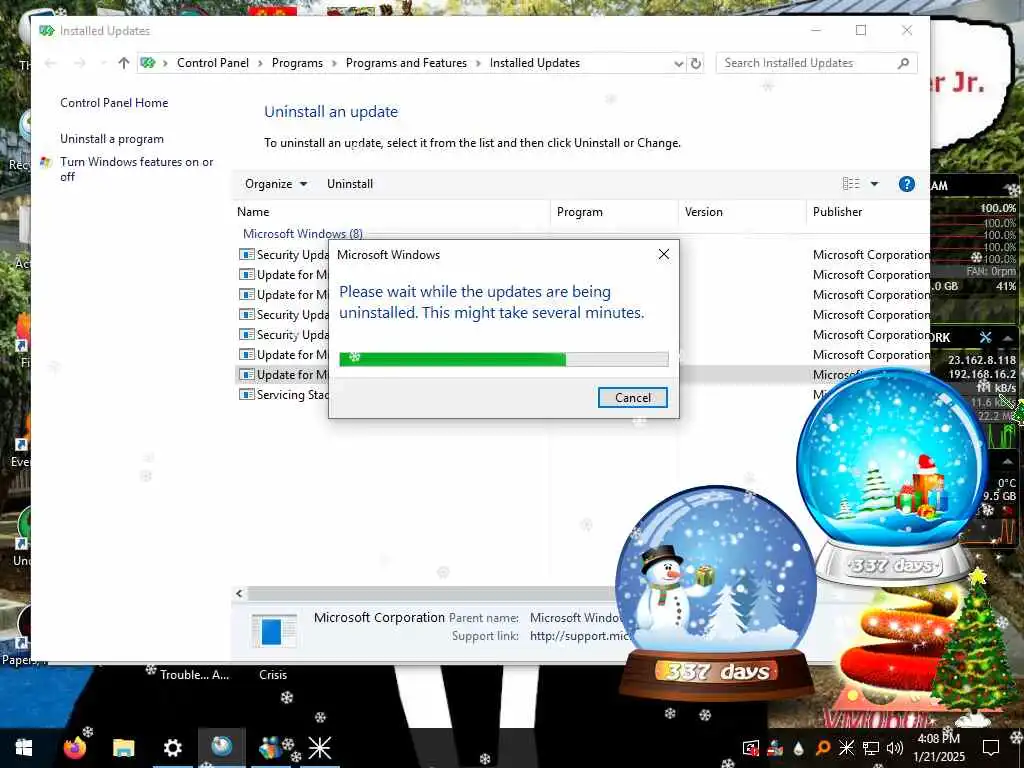Viewport: 1024px width, 768px height.
Task: Open the Windows Start menu
Action: click(24, 748)
